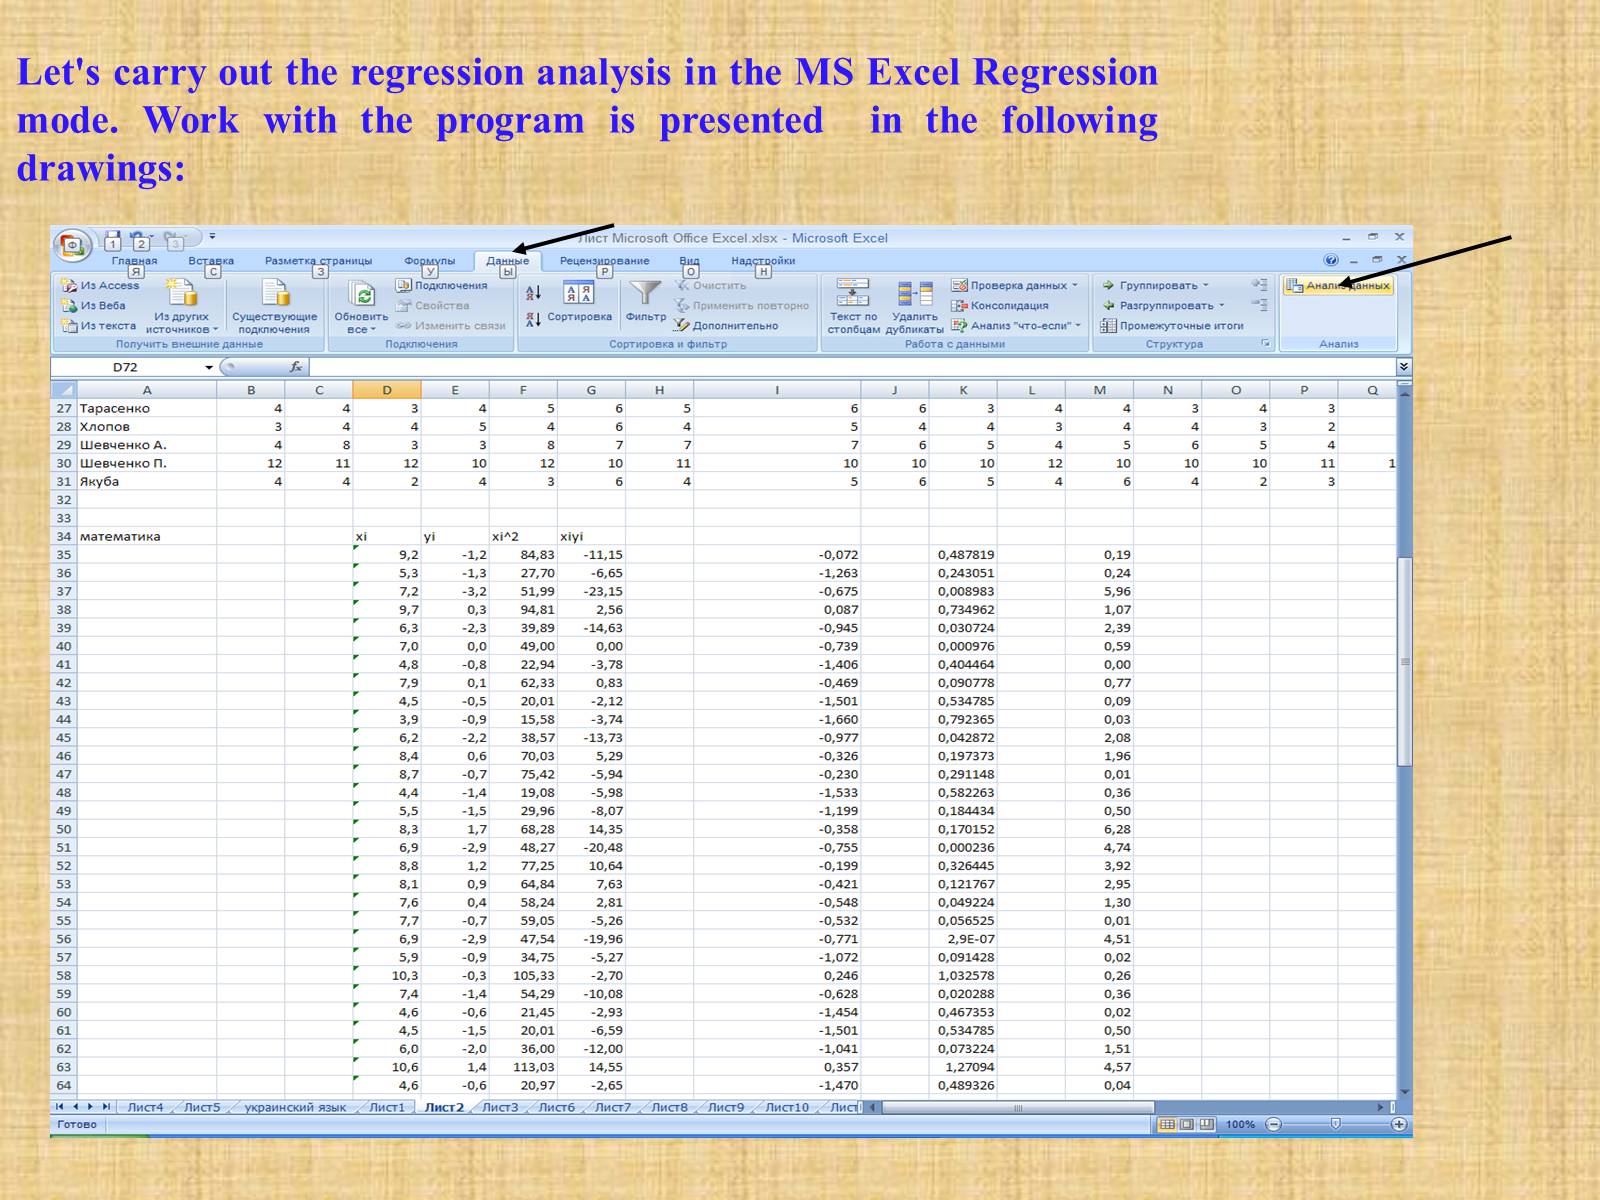
Task: Click the 'xi^2' header cell
Action: coord(523,536)
